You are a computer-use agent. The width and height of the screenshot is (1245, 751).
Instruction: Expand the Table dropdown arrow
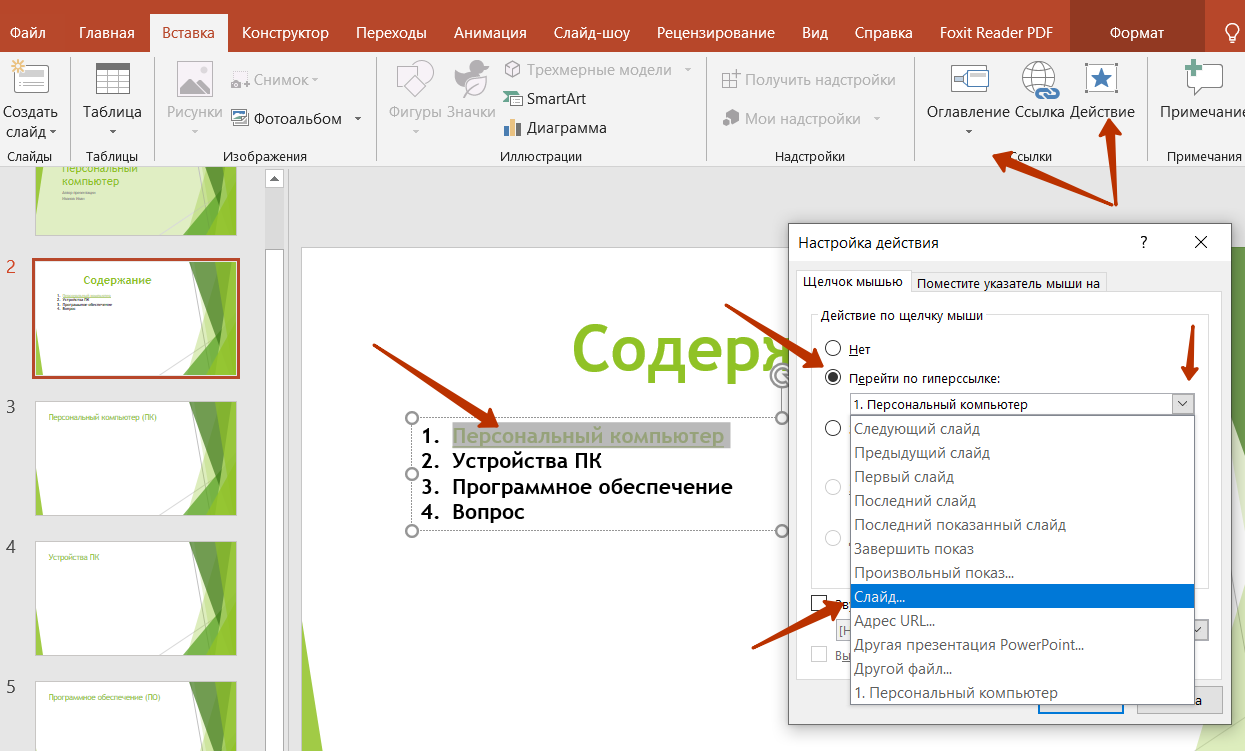[112, 132]
